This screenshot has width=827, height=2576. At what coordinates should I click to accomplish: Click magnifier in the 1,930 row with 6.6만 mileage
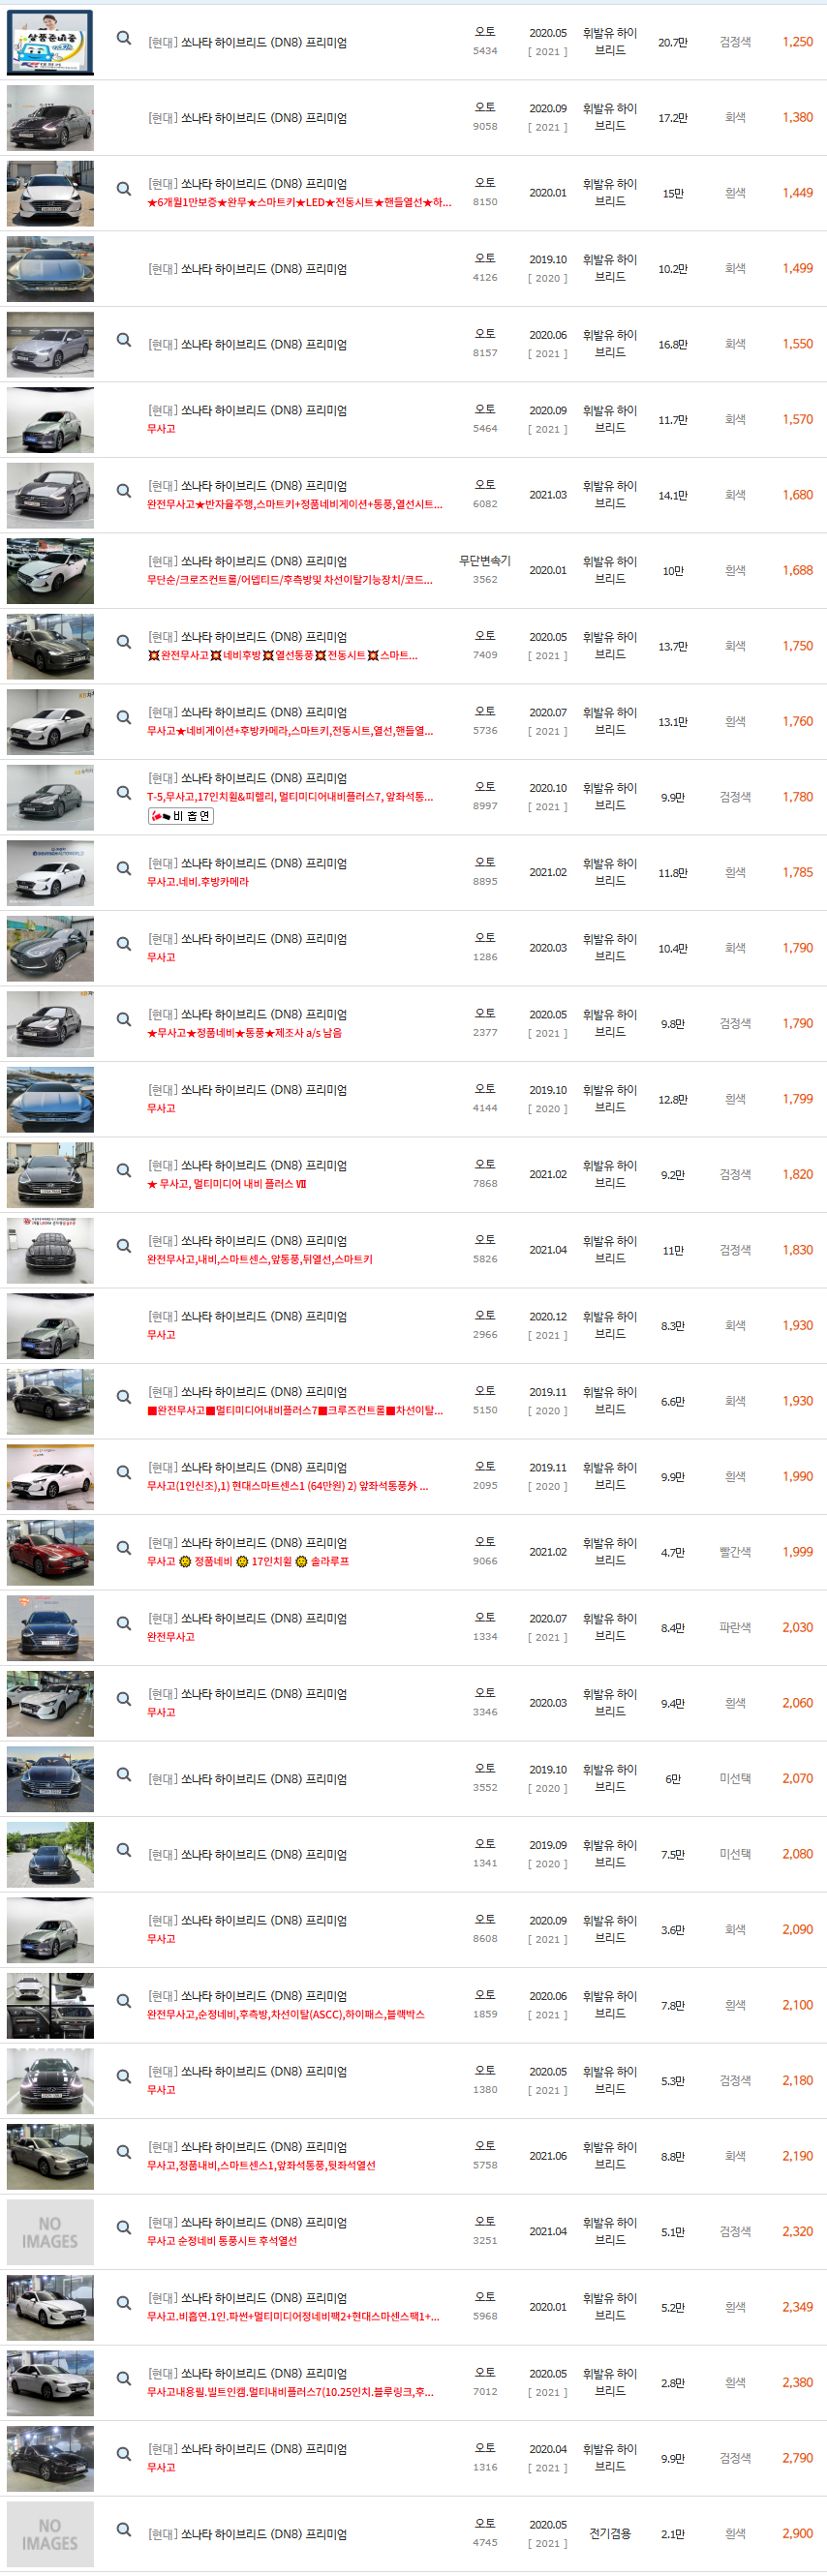click(x=124, y=1397)
